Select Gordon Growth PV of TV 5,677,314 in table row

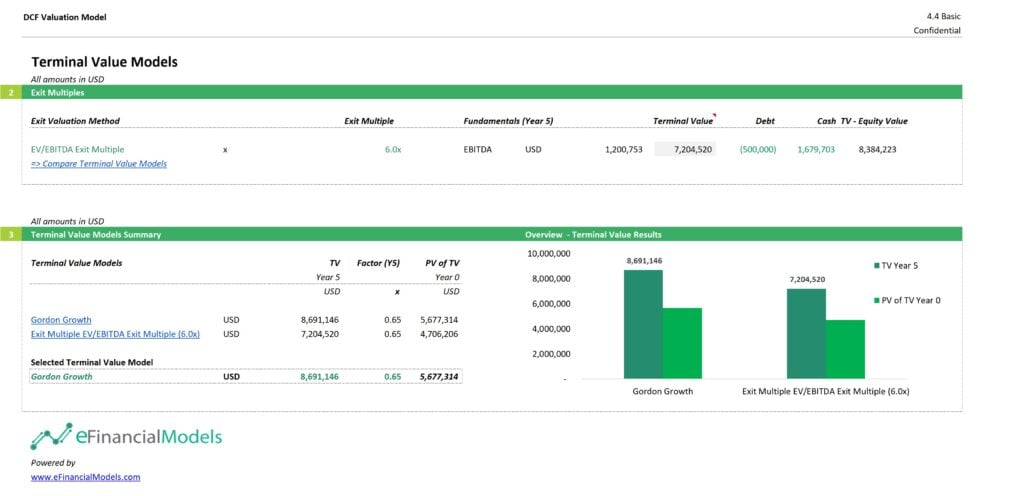[x=440, y=320]
